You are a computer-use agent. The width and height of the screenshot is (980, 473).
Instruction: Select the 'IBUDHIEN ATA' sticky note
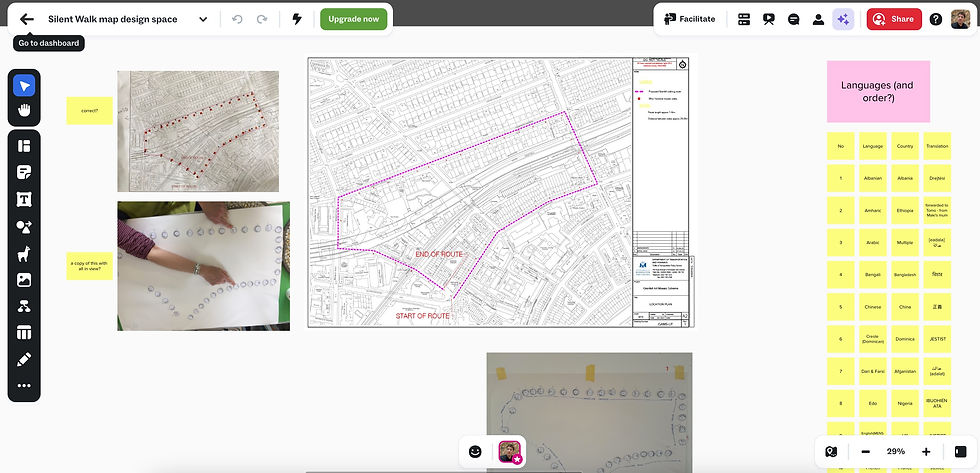[x=937, y=404]
